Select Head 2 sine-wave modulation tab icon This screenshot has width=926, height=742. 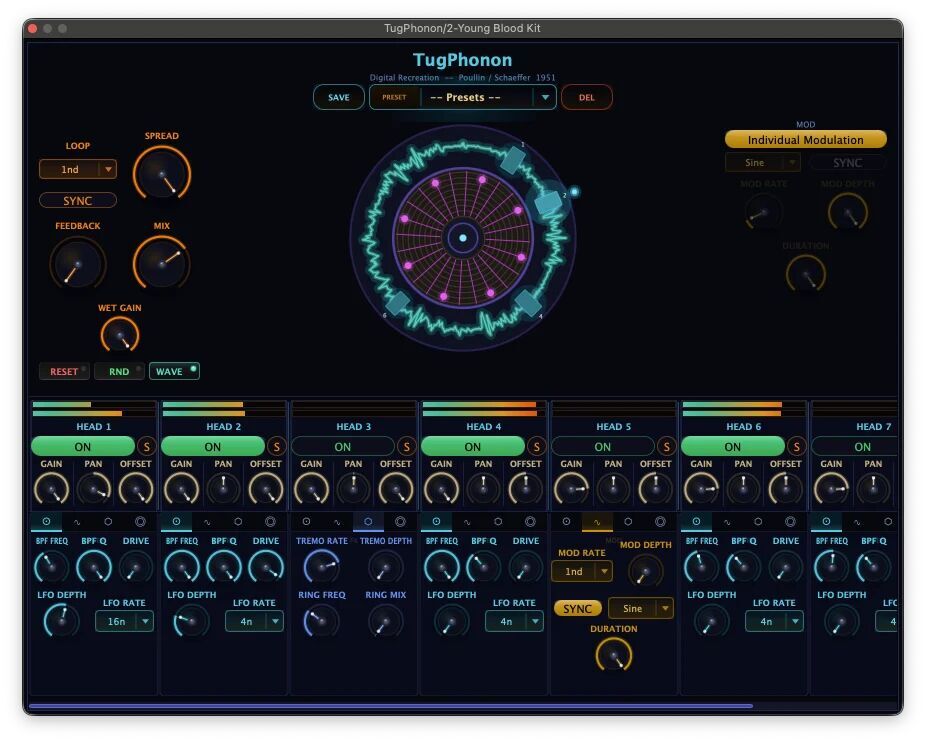[207, 522]
